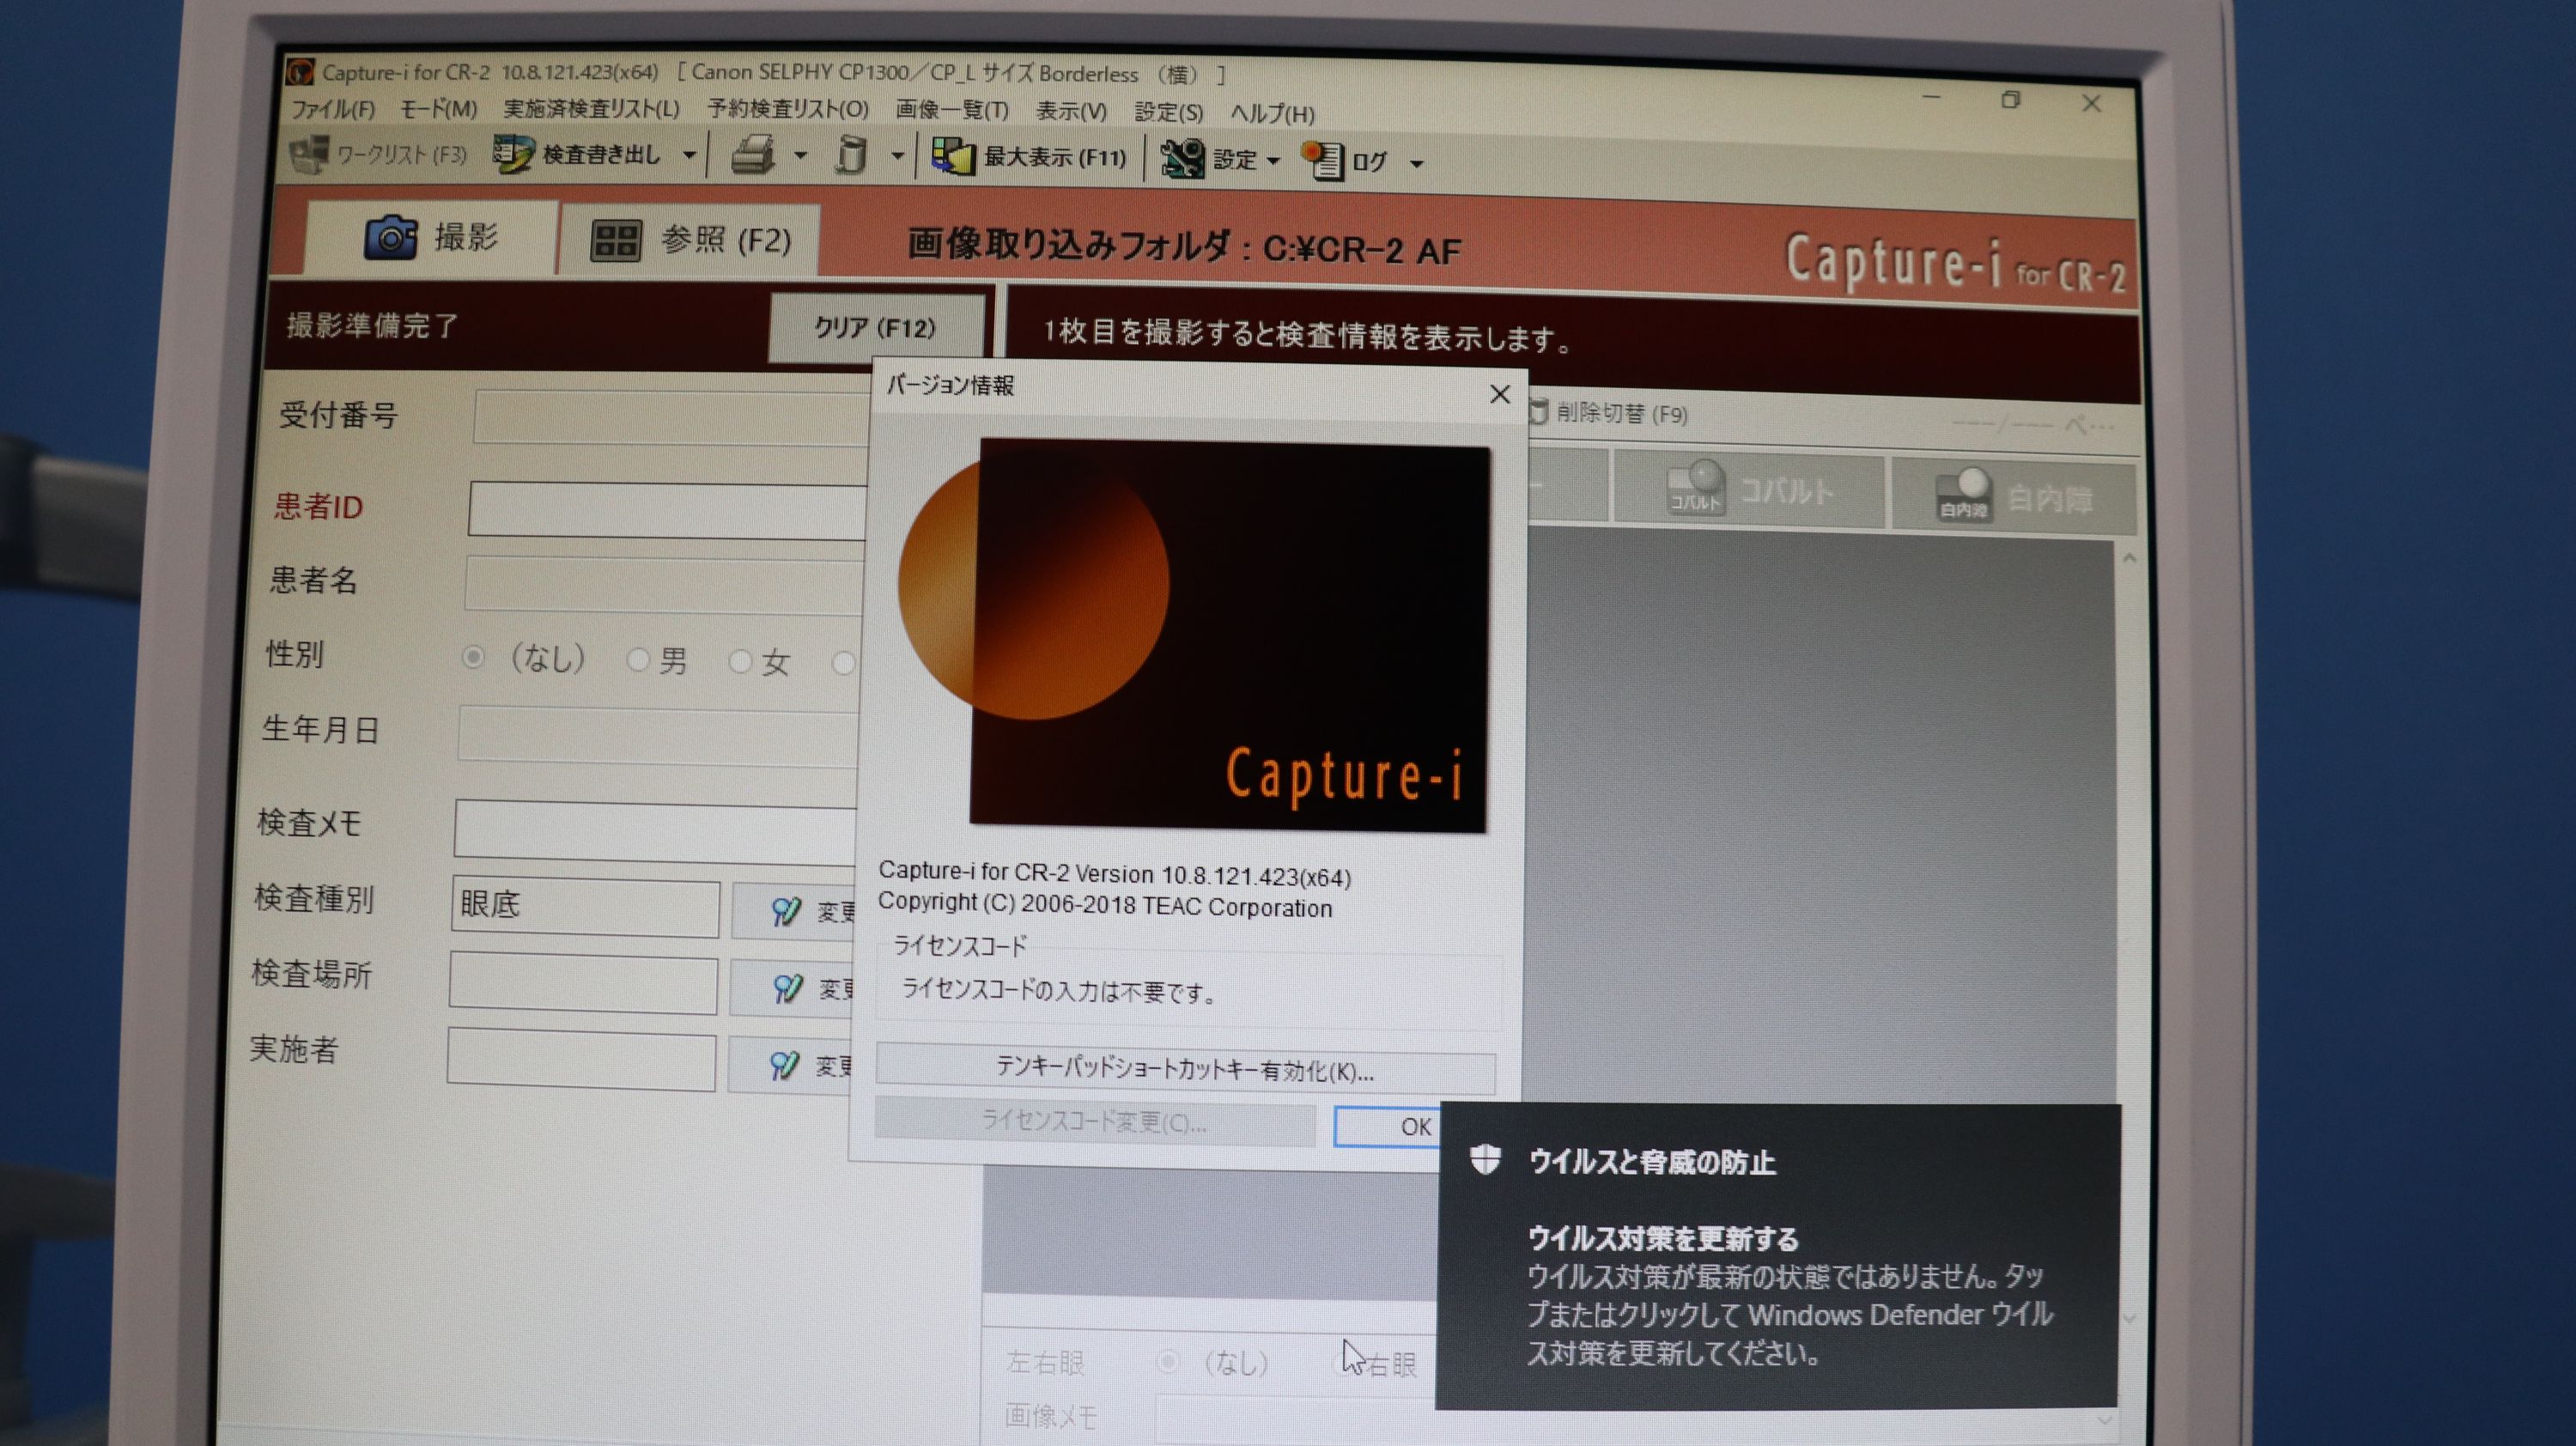The height and width of the screenshot is (1446, 2576).
Task: Open the 画像一覧(T) menu
Action: tap(952, 110)
